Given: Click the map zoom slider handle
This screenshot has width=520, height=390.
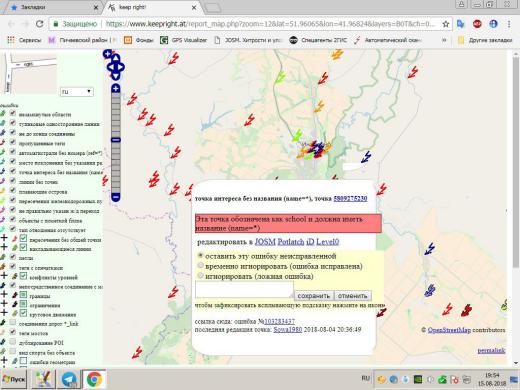Looking at the screenshot, I should [x=116, y=140].
